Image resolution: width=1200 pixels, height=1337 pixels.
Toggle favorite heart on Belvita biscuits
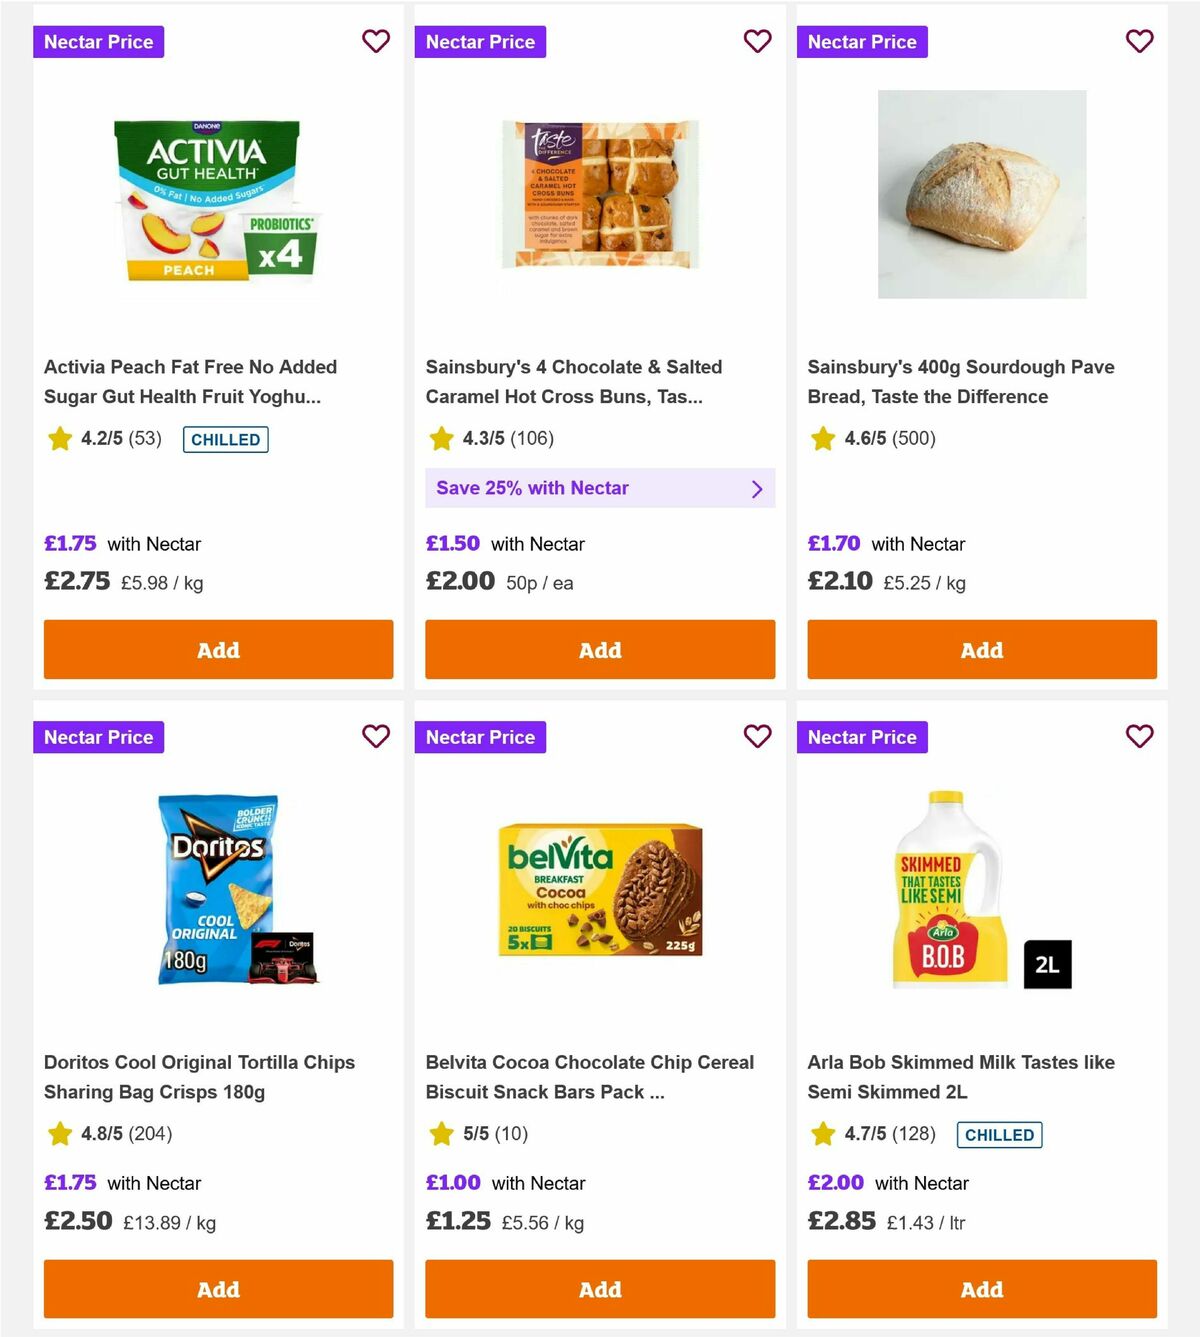[758, 736]
